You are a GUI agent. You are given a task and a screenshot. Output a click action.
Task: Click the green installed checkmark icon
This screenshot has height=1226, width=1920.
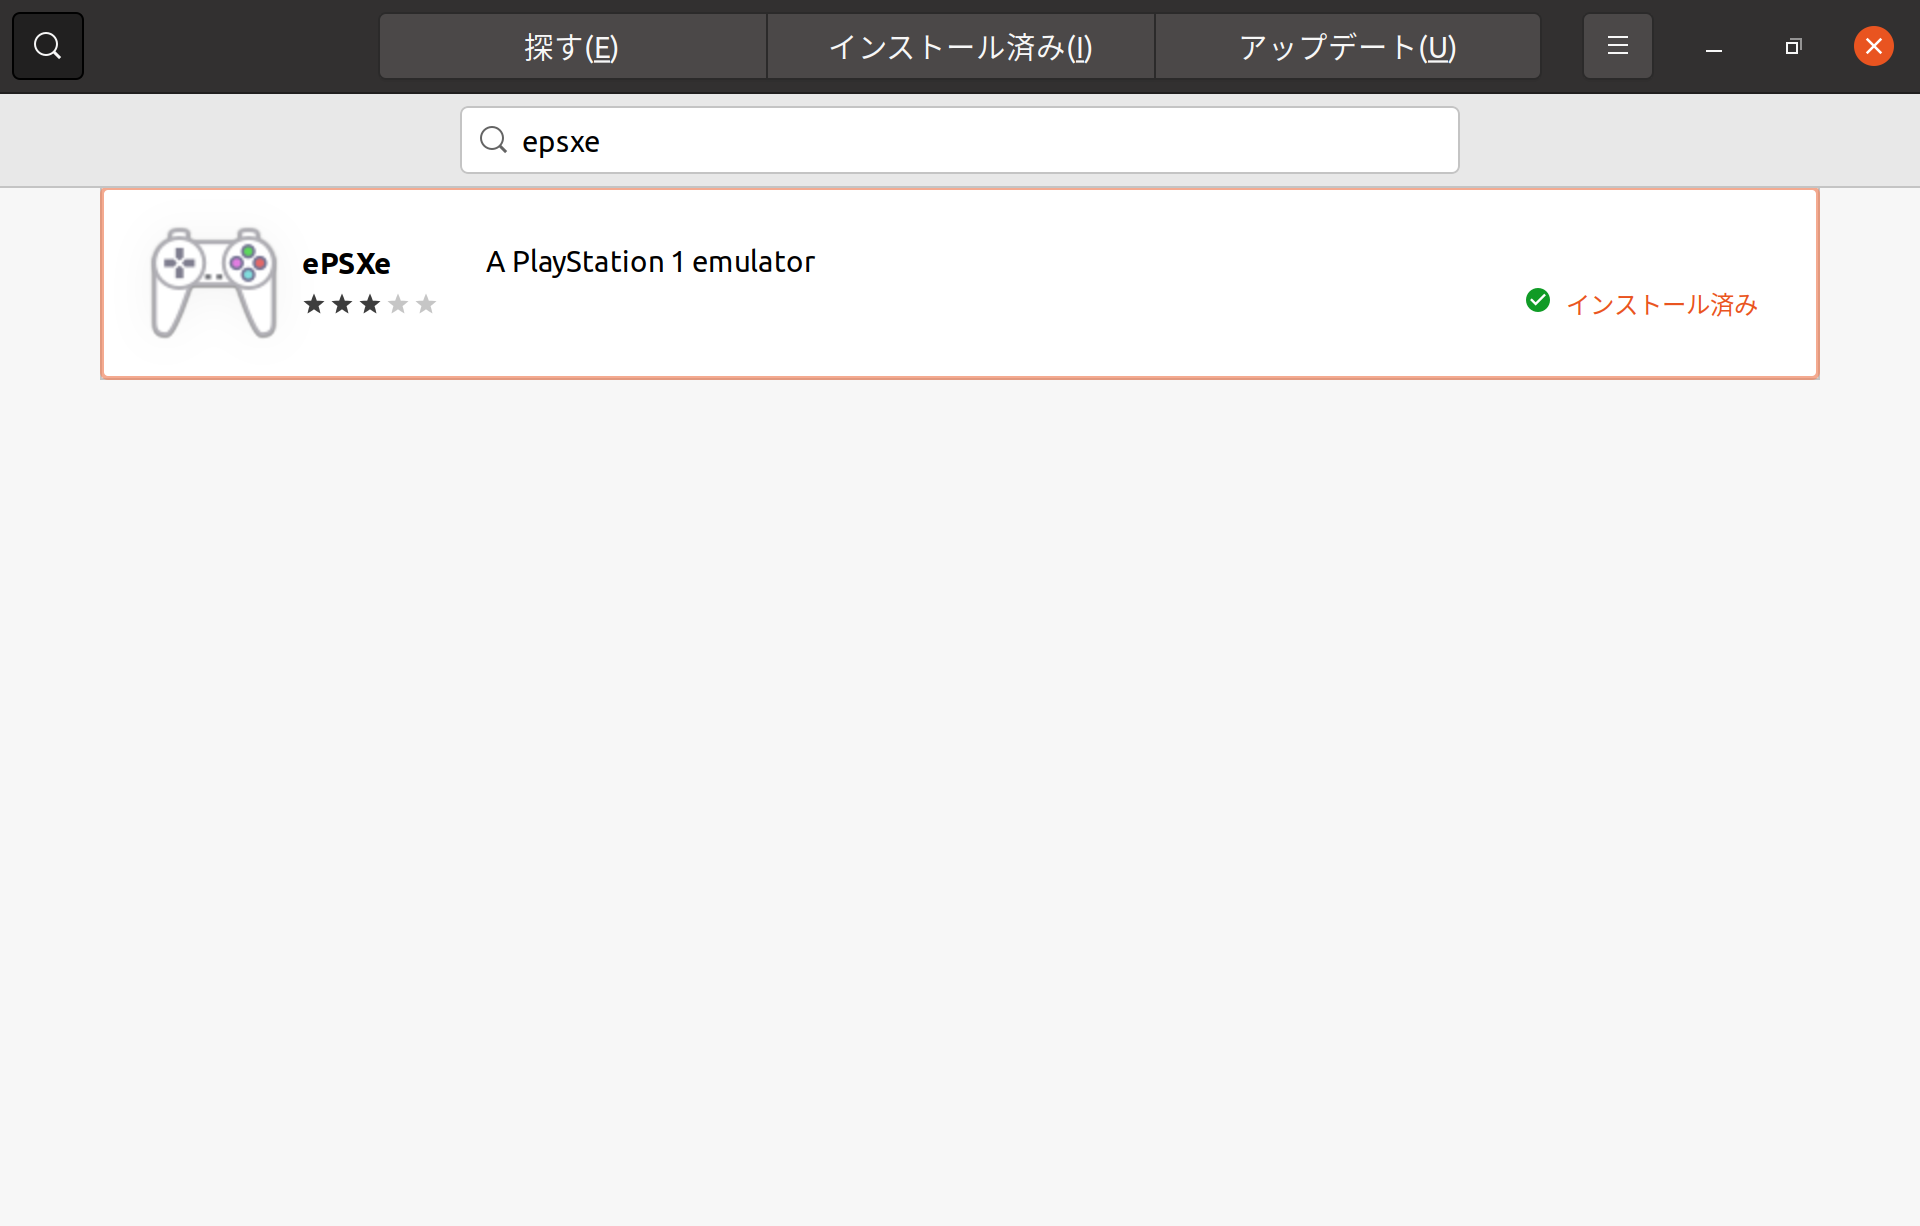(x=1538, y=300)
